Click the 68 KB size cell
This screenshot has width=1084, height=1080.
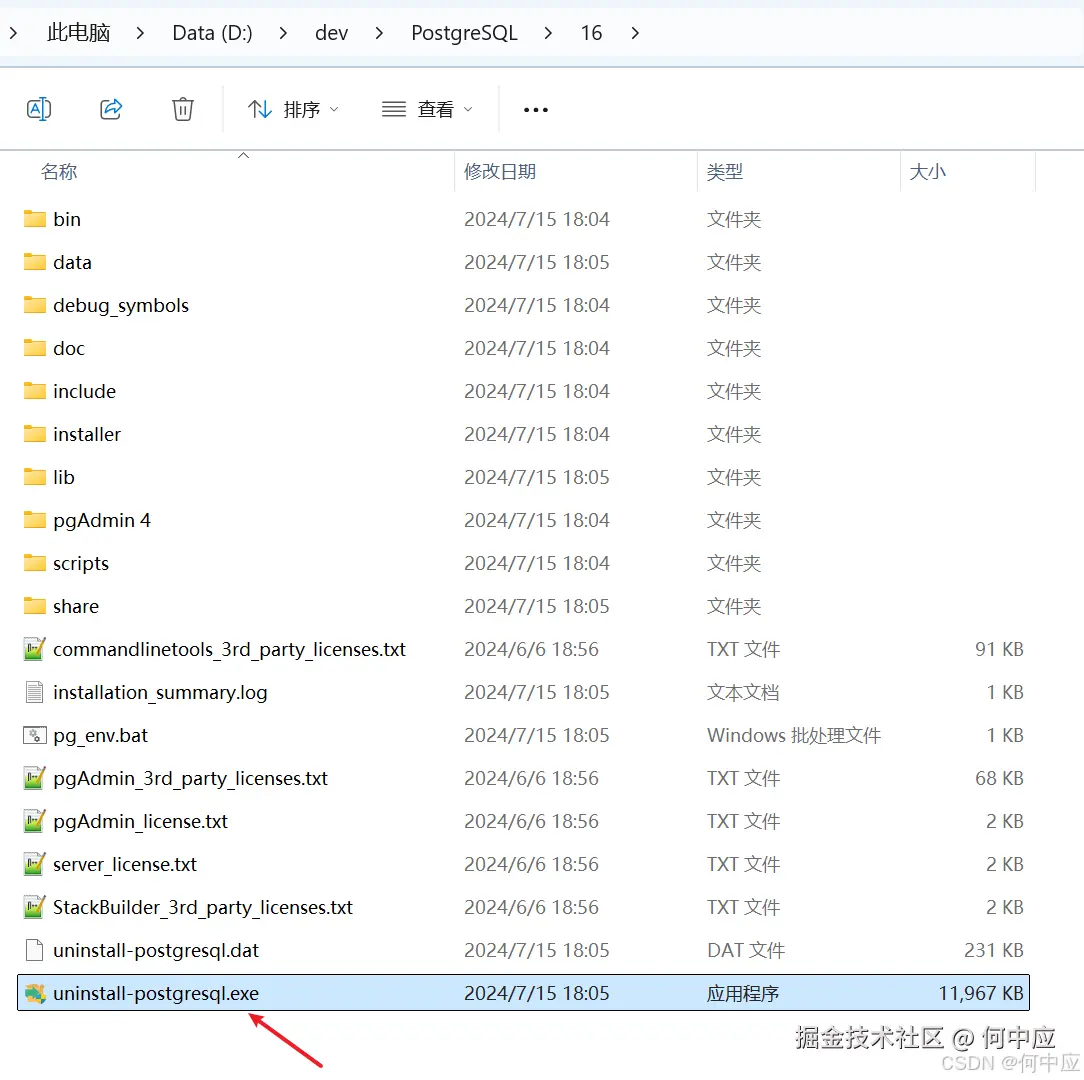(999, 778)
